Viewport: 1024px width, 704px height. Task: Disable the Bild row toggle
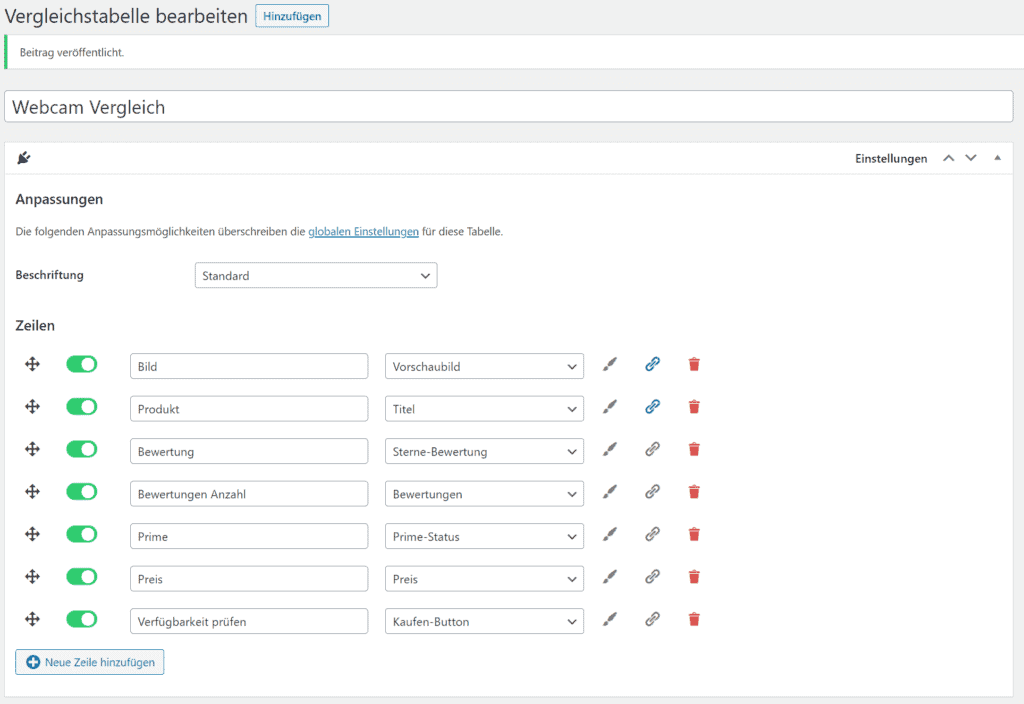(x=82, y=364)
